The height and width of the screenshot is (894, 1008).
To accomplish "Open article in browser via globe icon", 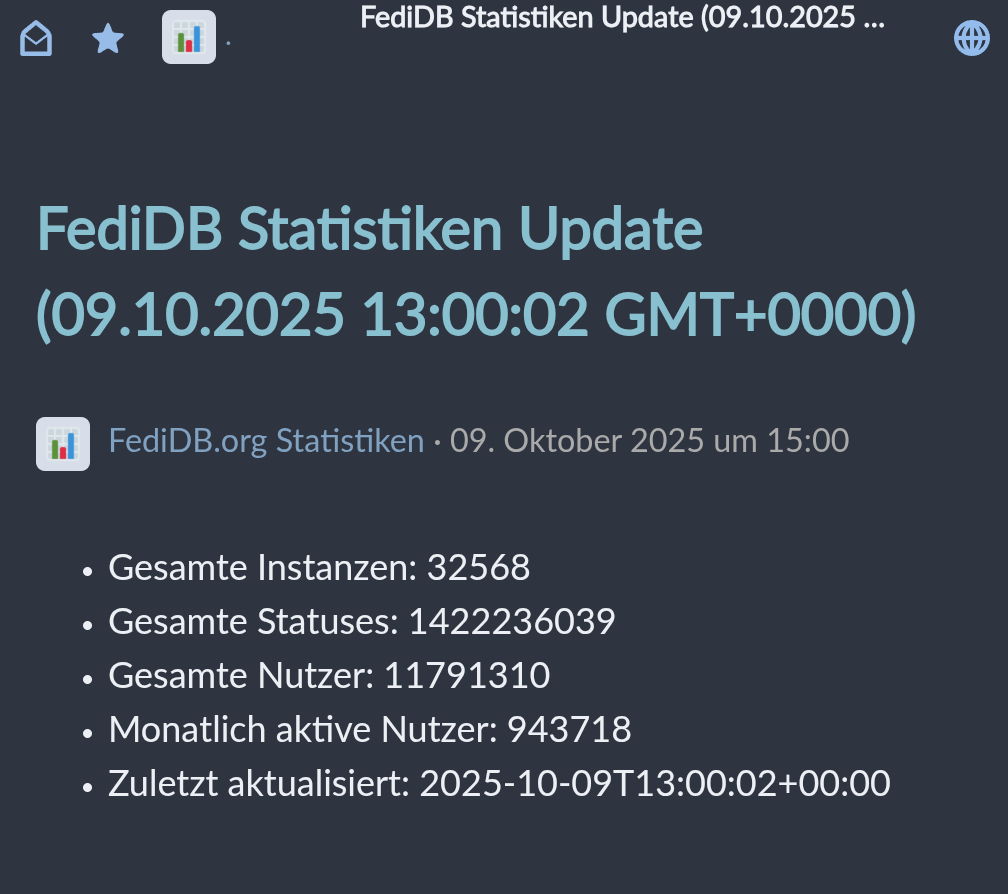I will [971, 39].
